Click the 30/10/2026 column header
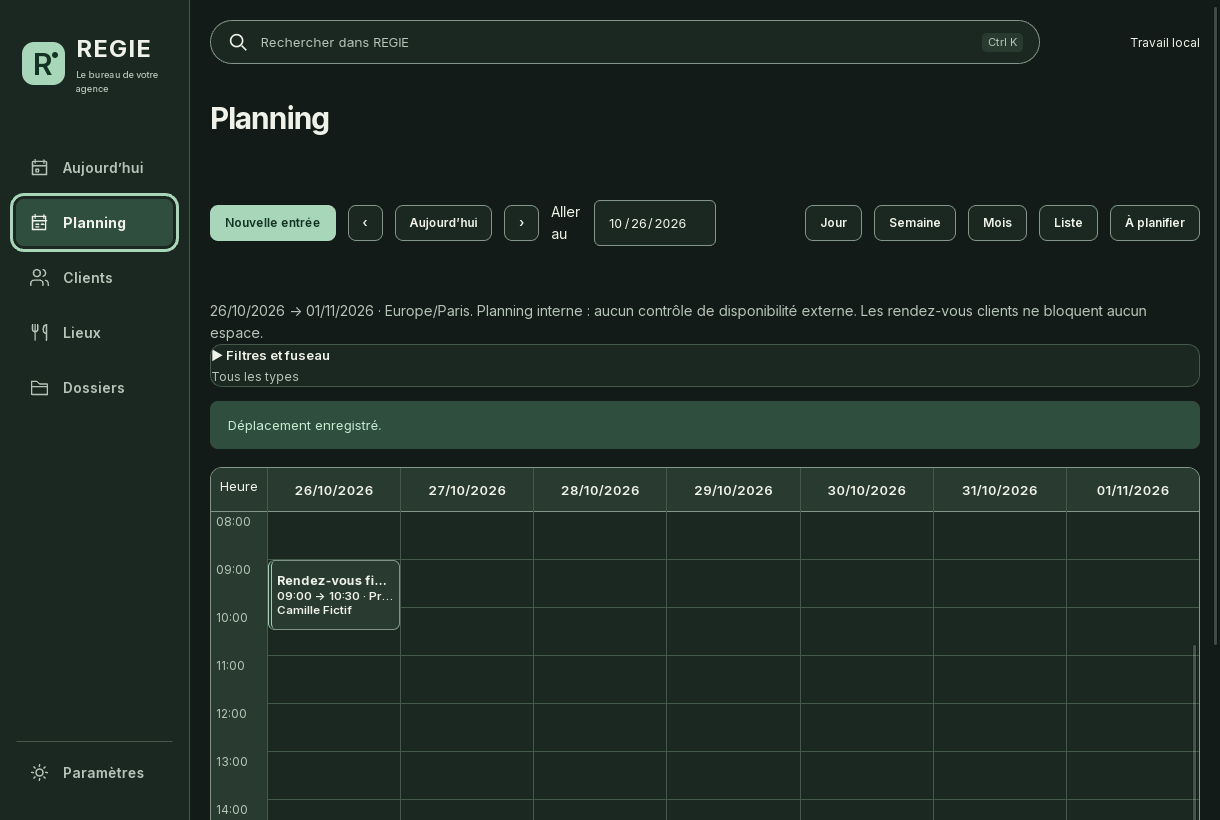1220x820 pixels. coord(867,490)
